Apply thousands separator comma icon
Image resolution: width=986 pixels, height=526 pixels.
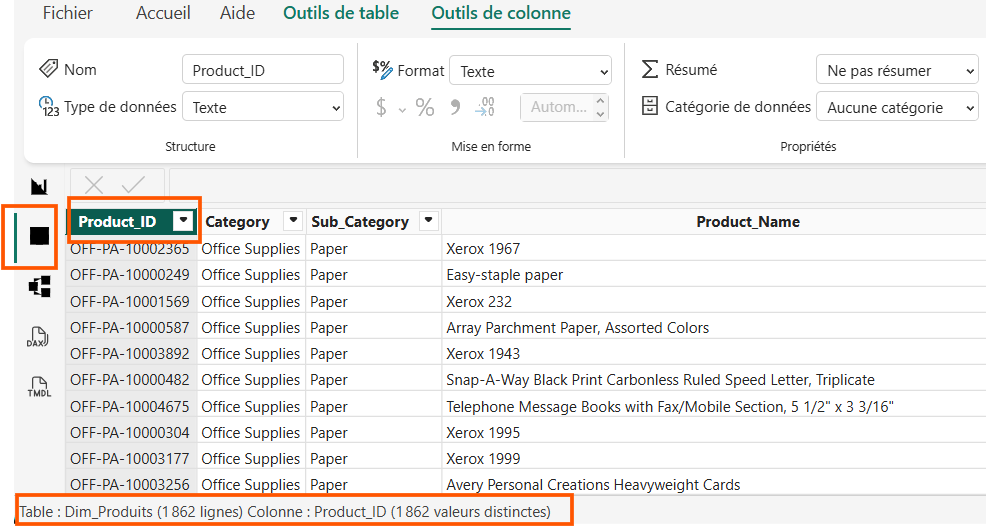[x=455, y=108]
